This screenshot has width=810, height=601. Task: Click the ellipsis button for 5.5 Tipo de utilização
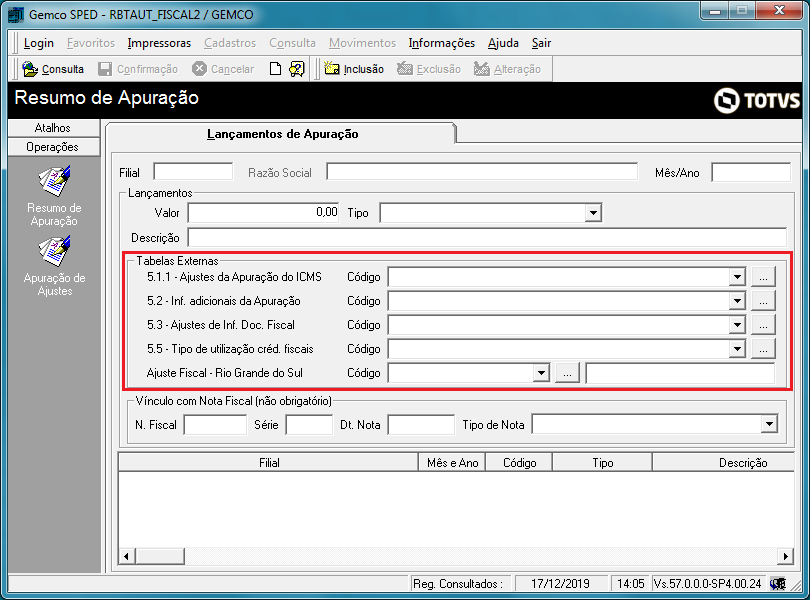(763, 349)
